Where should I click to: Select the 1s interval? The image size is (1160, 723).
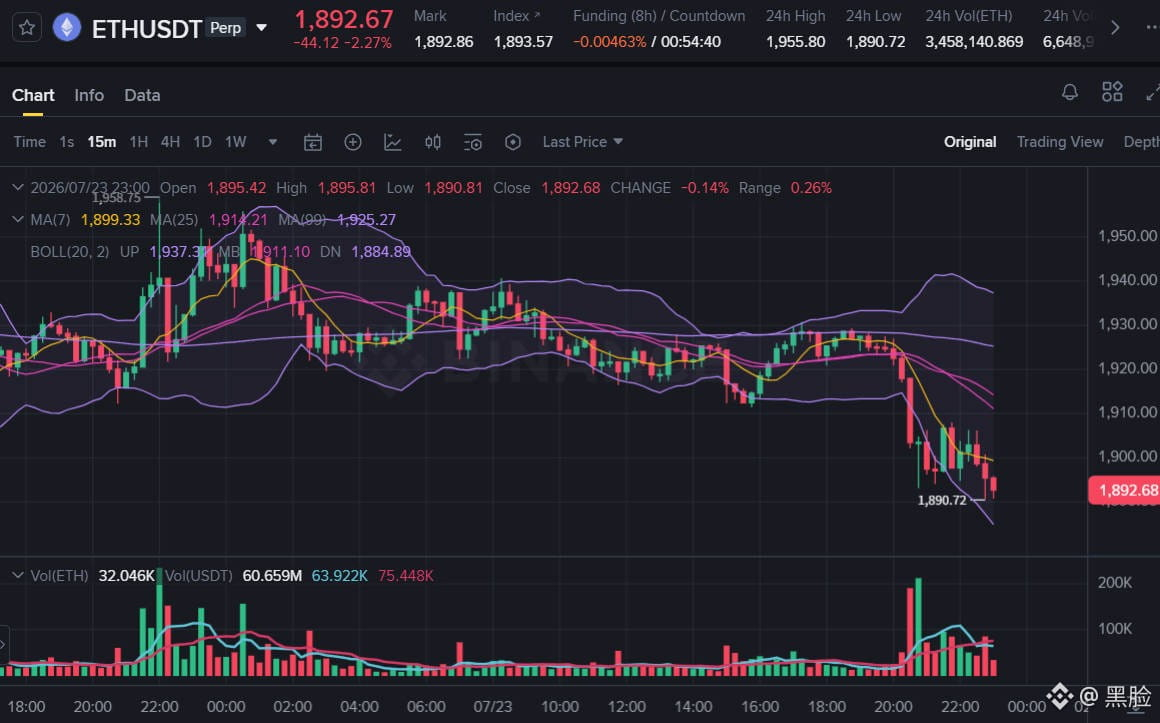pos(67,142)
